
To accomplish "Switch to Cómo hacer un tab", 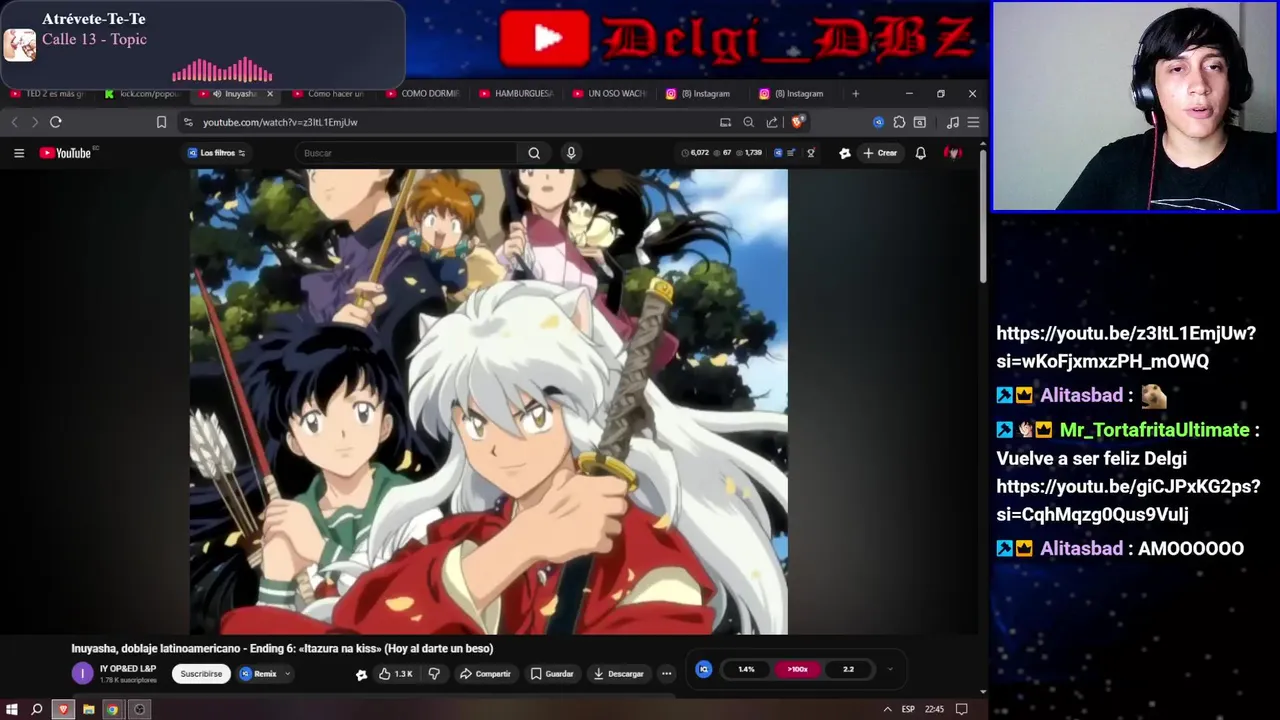I will point(328,93).
